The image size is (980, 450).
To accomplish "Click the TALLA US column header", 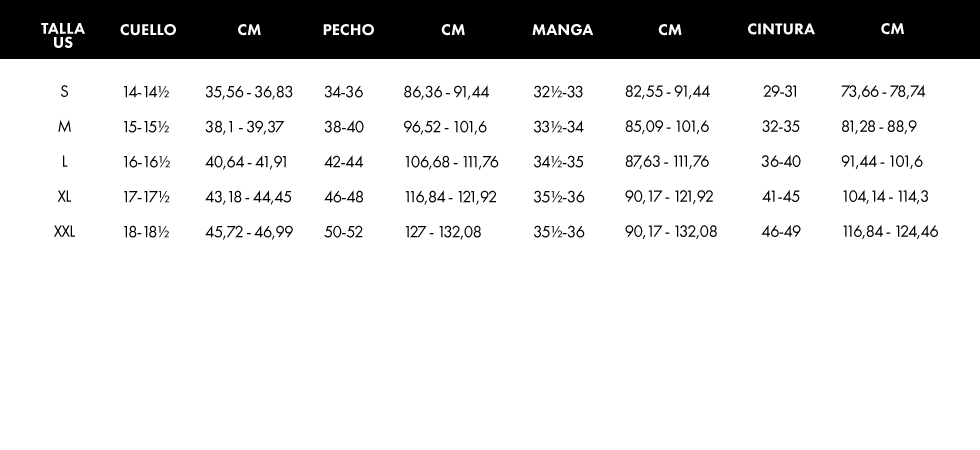I will point(63,35).
